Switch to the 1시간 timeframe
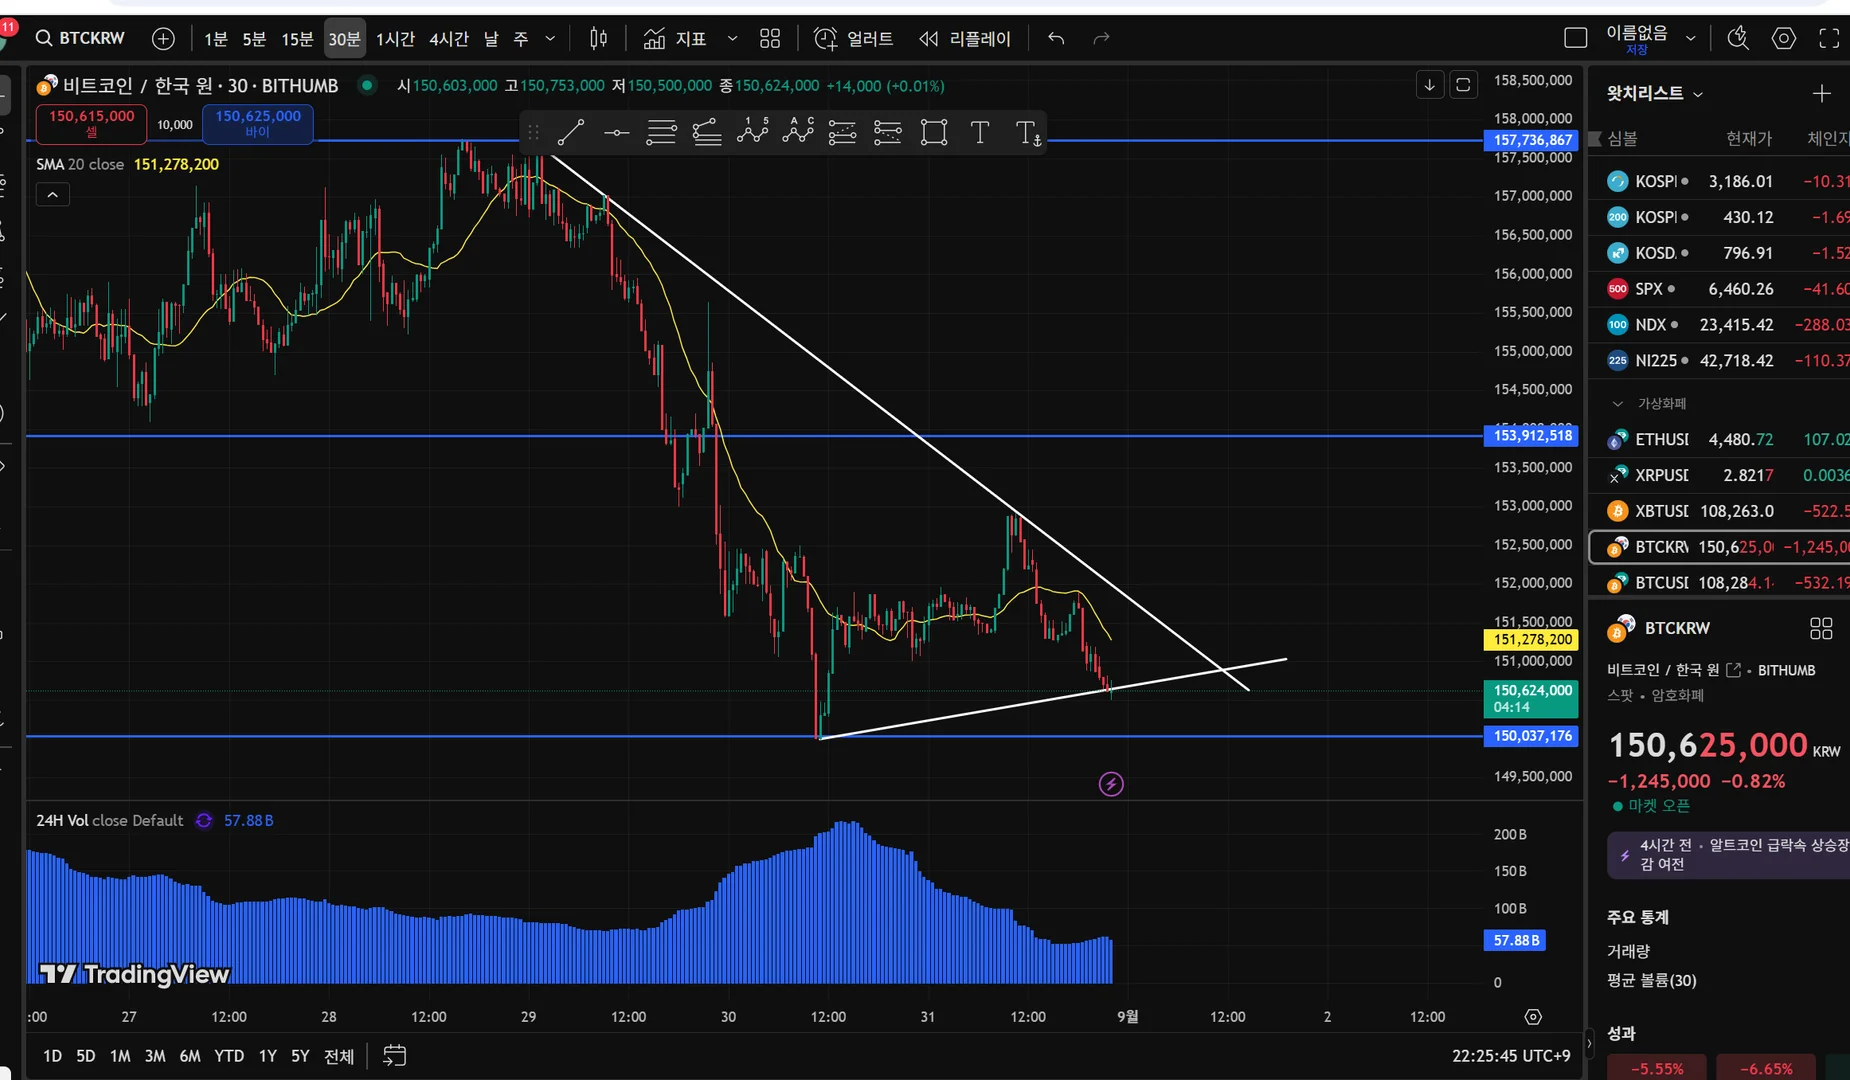This screenshot has height=1080, width=1850. coord(395,39)
